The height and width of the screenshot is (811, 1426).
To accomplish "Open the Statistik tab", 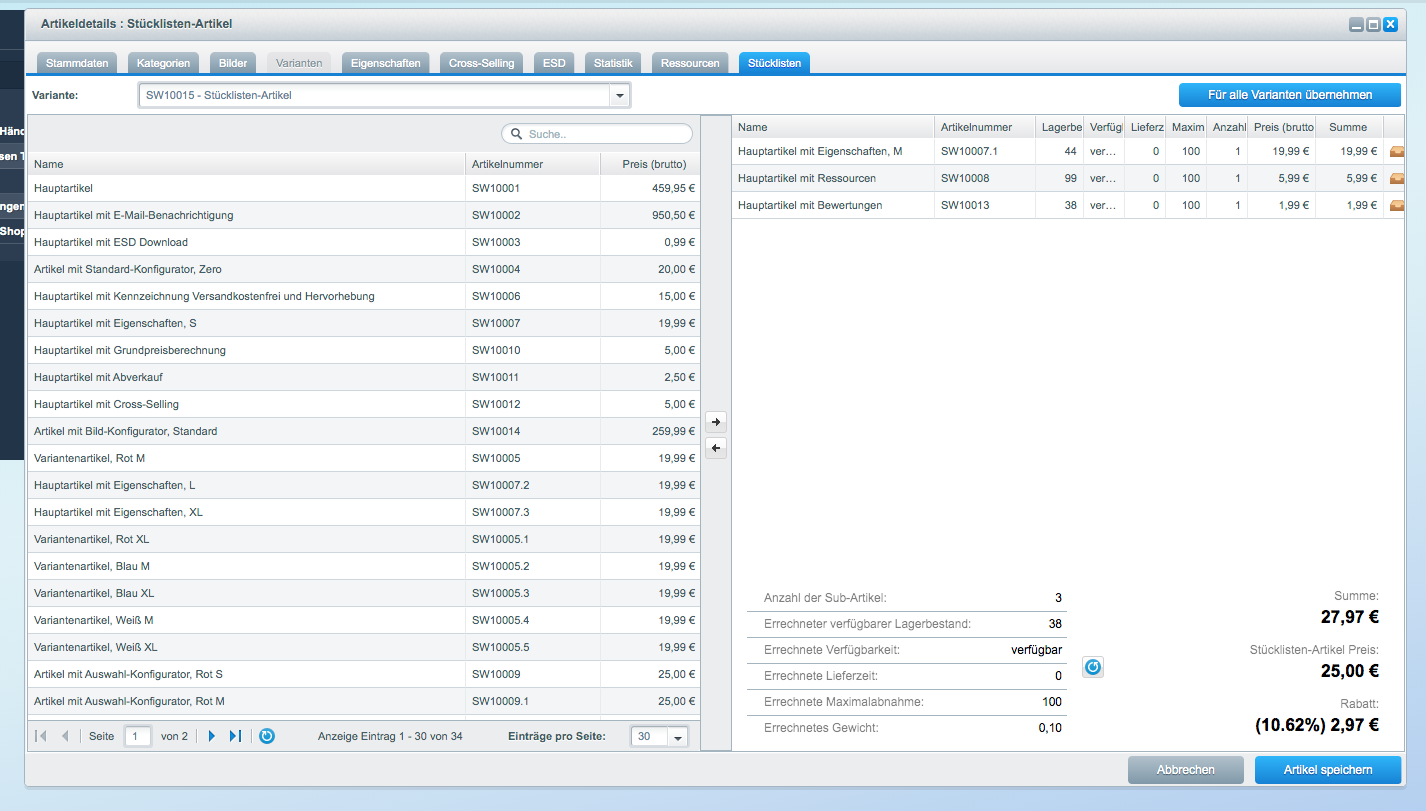I will (613, 63).
